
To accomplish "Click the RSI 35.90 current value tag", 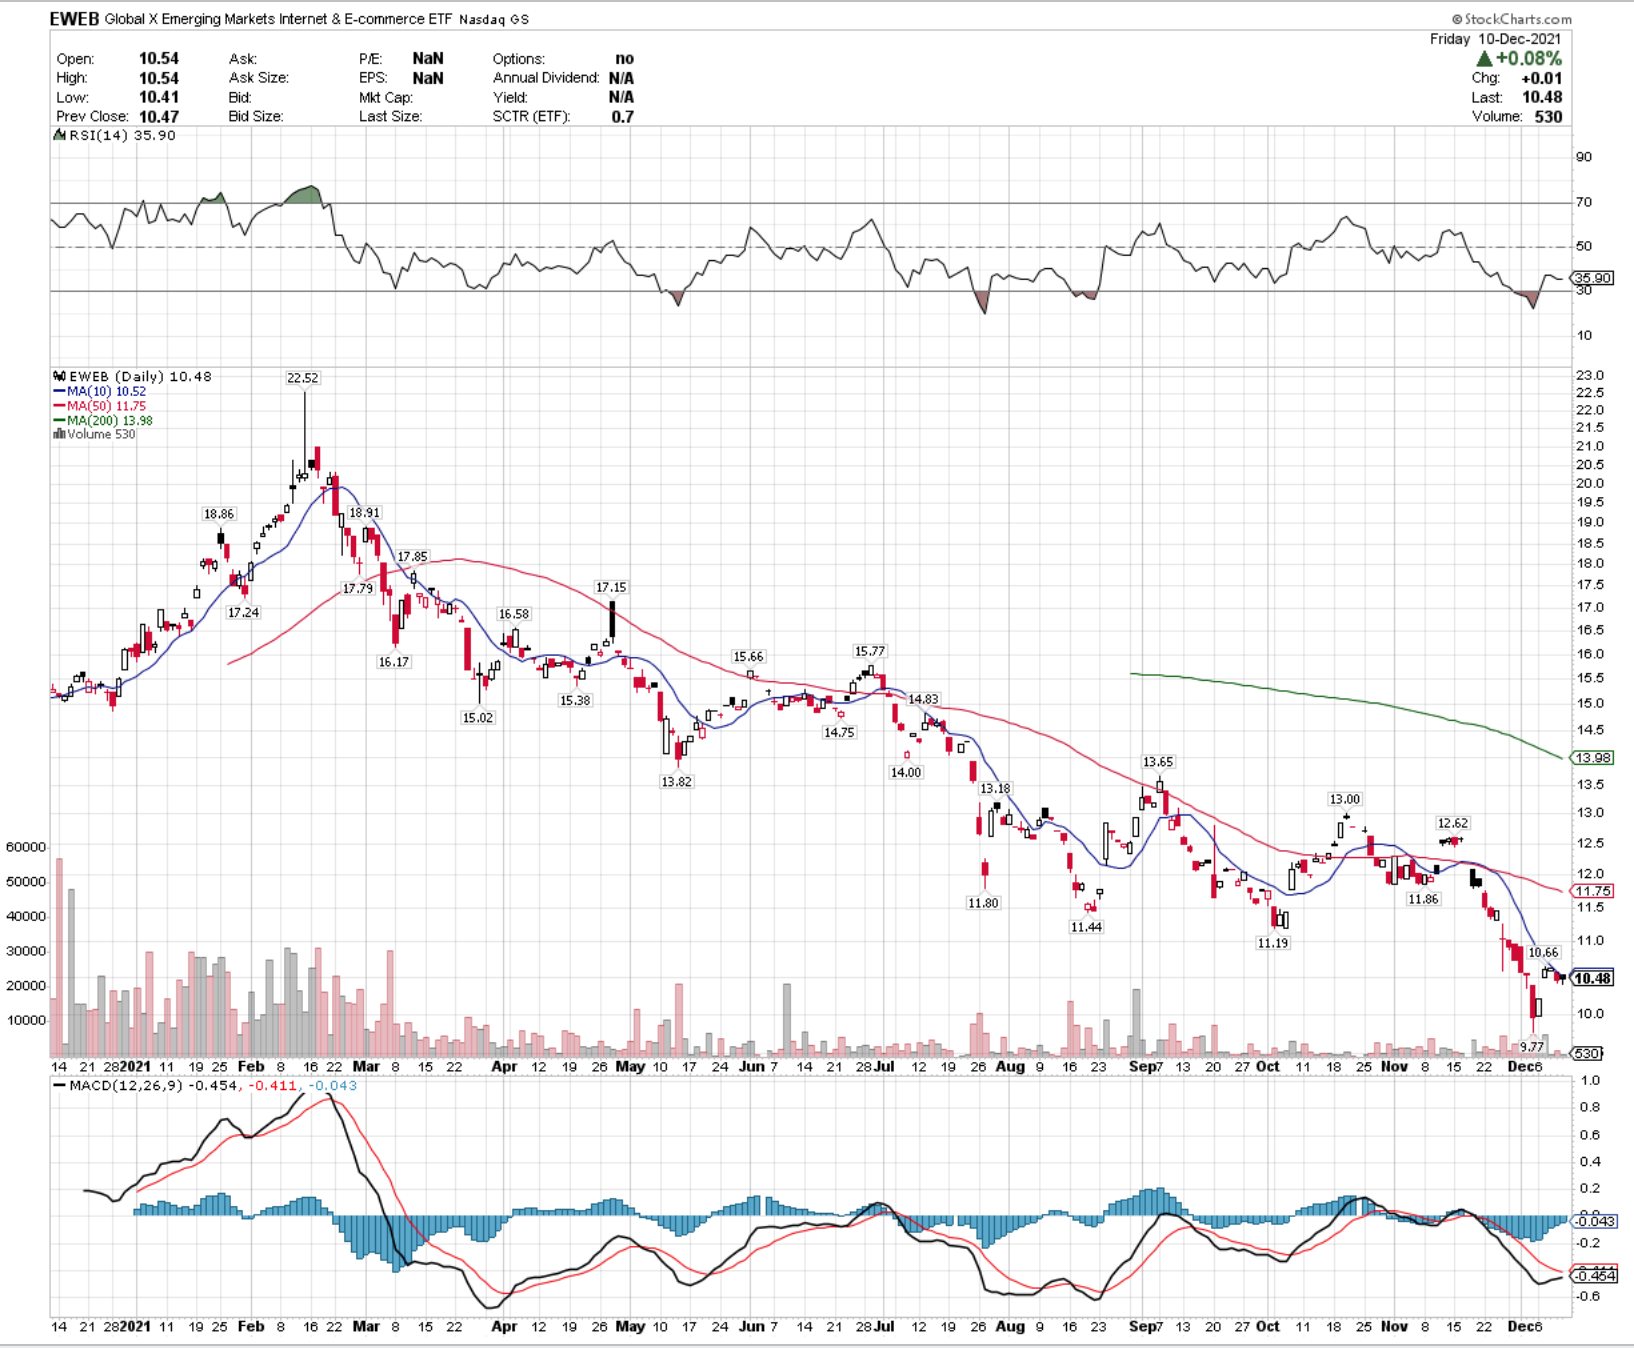I will click(x=1593, y=278).
